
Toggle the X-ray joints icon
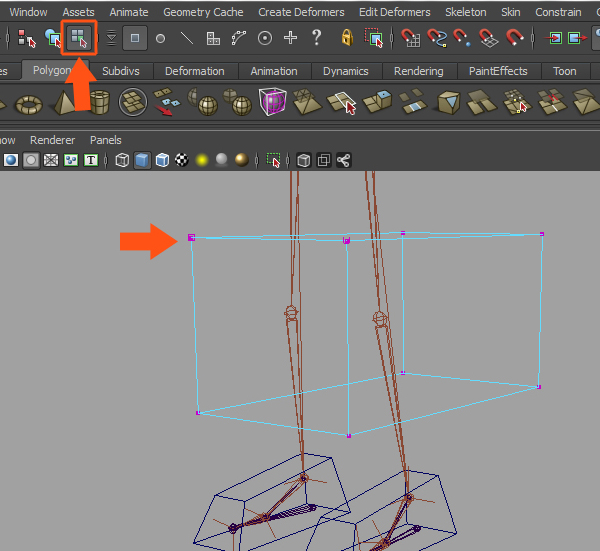tap(344, 160)
